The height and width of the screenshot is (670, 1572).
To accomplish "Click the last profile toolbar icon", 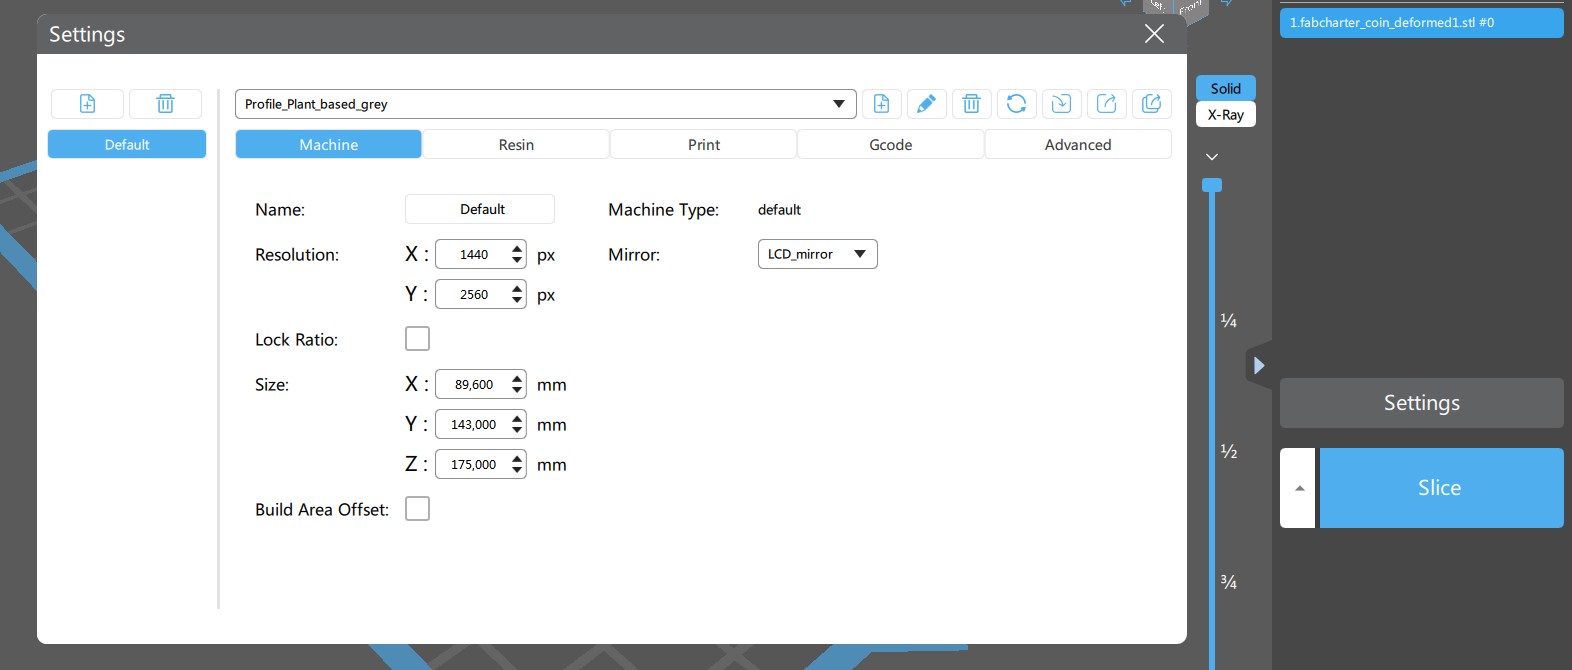I will (x=1151, y=104).
